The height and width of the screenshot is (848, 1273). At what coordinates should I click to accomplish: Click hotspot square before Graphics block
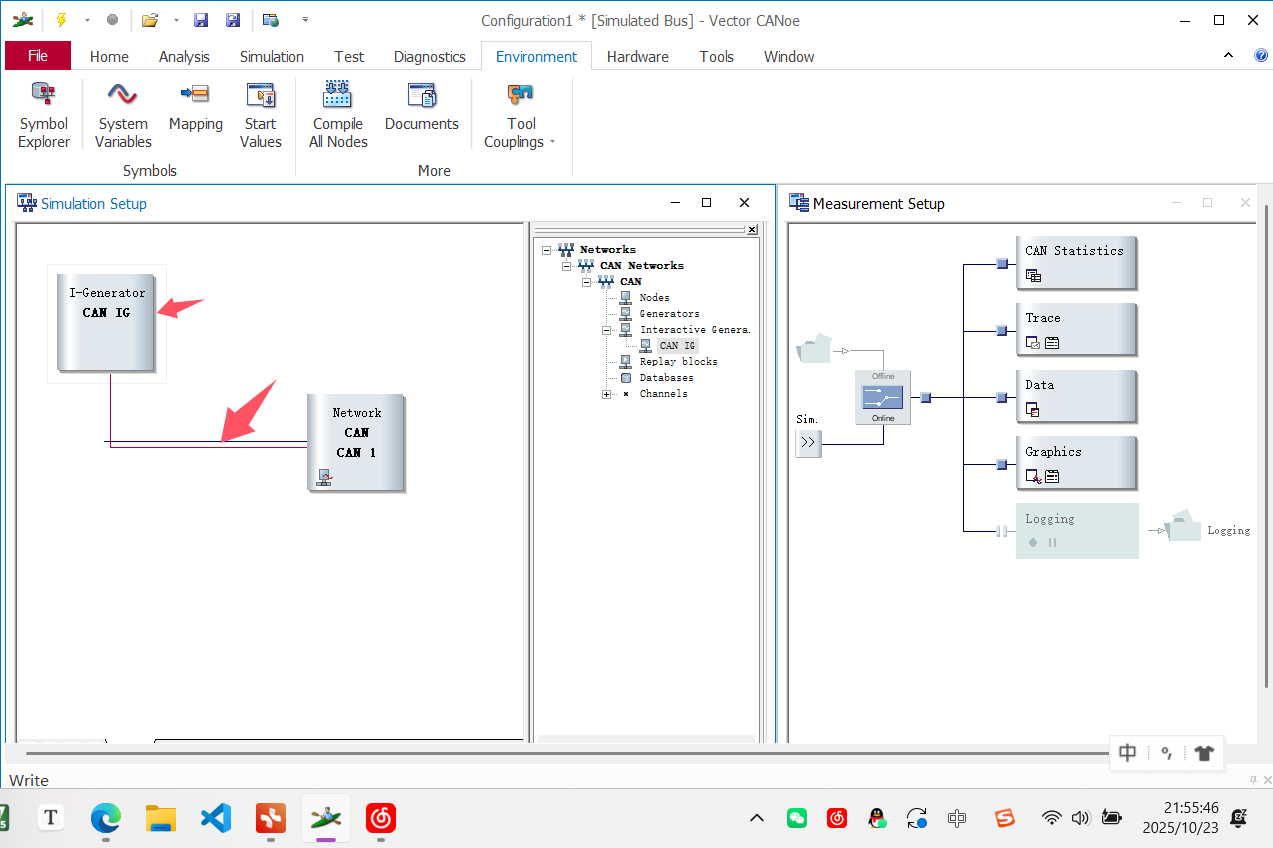click(1001, 464)
